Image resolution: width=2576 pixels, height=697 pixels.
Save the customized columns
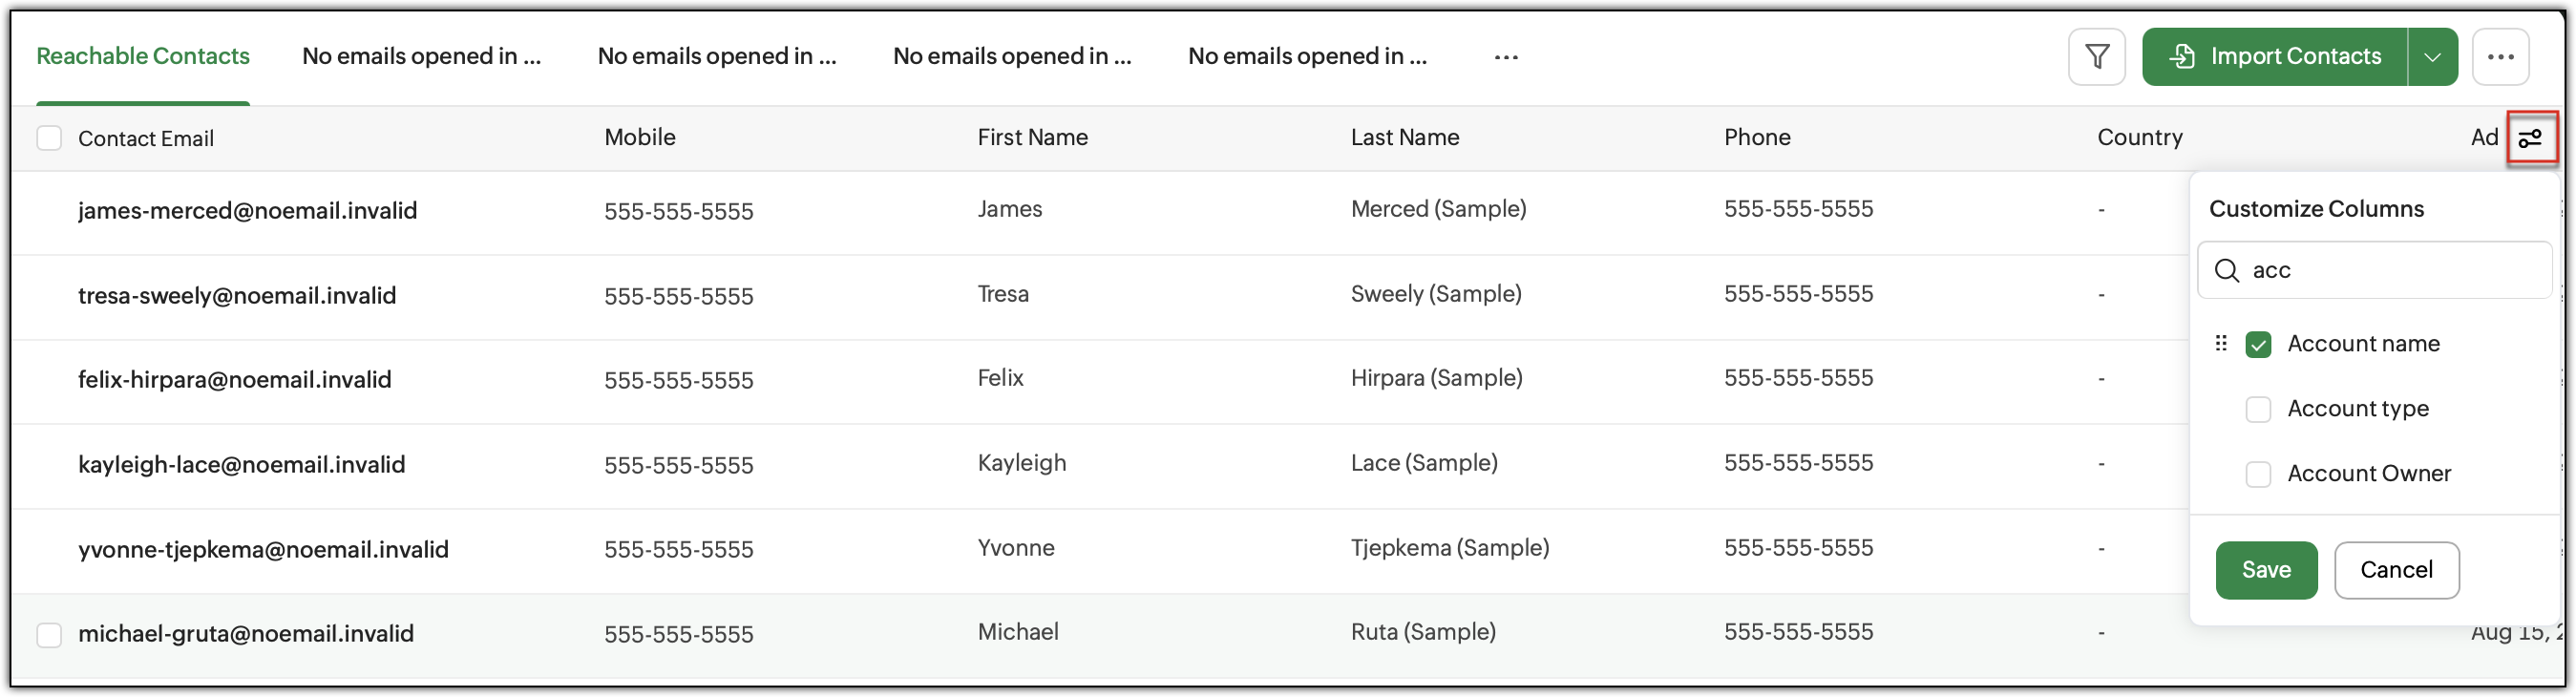(x=2265, y=570)
